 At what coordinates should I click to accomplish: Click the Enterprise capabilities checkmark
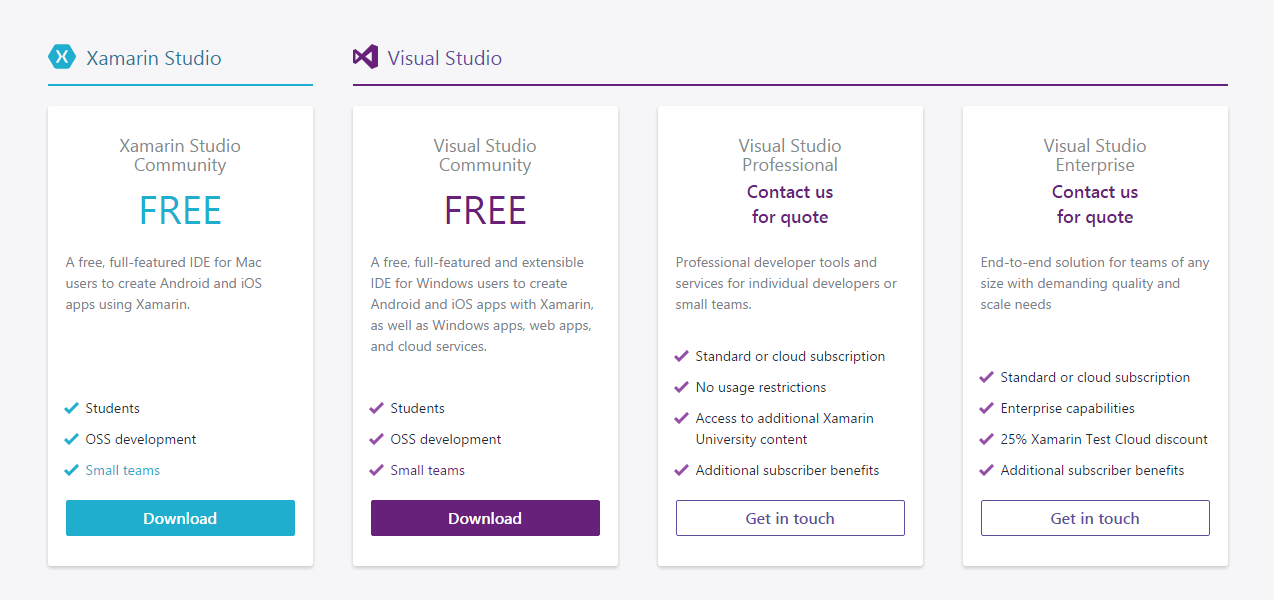[987, 408]
